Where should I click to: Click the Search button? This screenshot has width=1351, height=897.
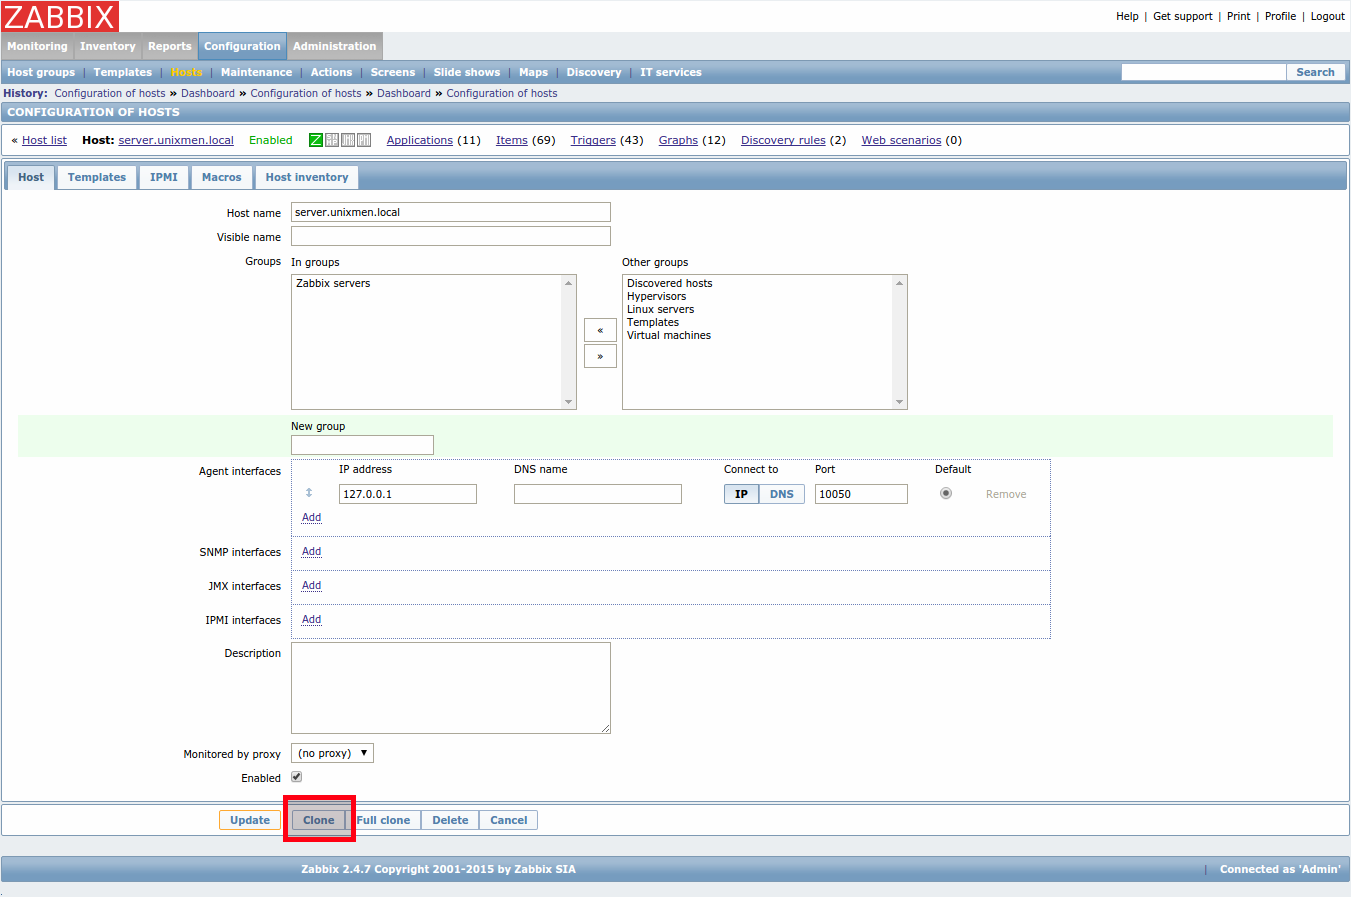[x=1316, y=72]
